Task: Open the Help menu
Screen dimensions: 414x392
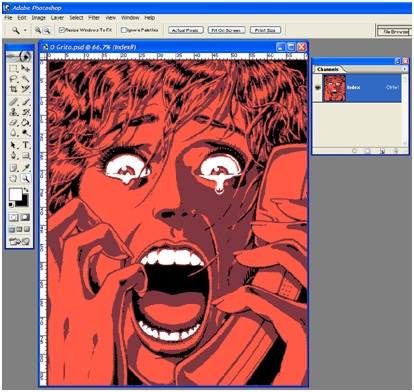Action: (x=150, y=18)
